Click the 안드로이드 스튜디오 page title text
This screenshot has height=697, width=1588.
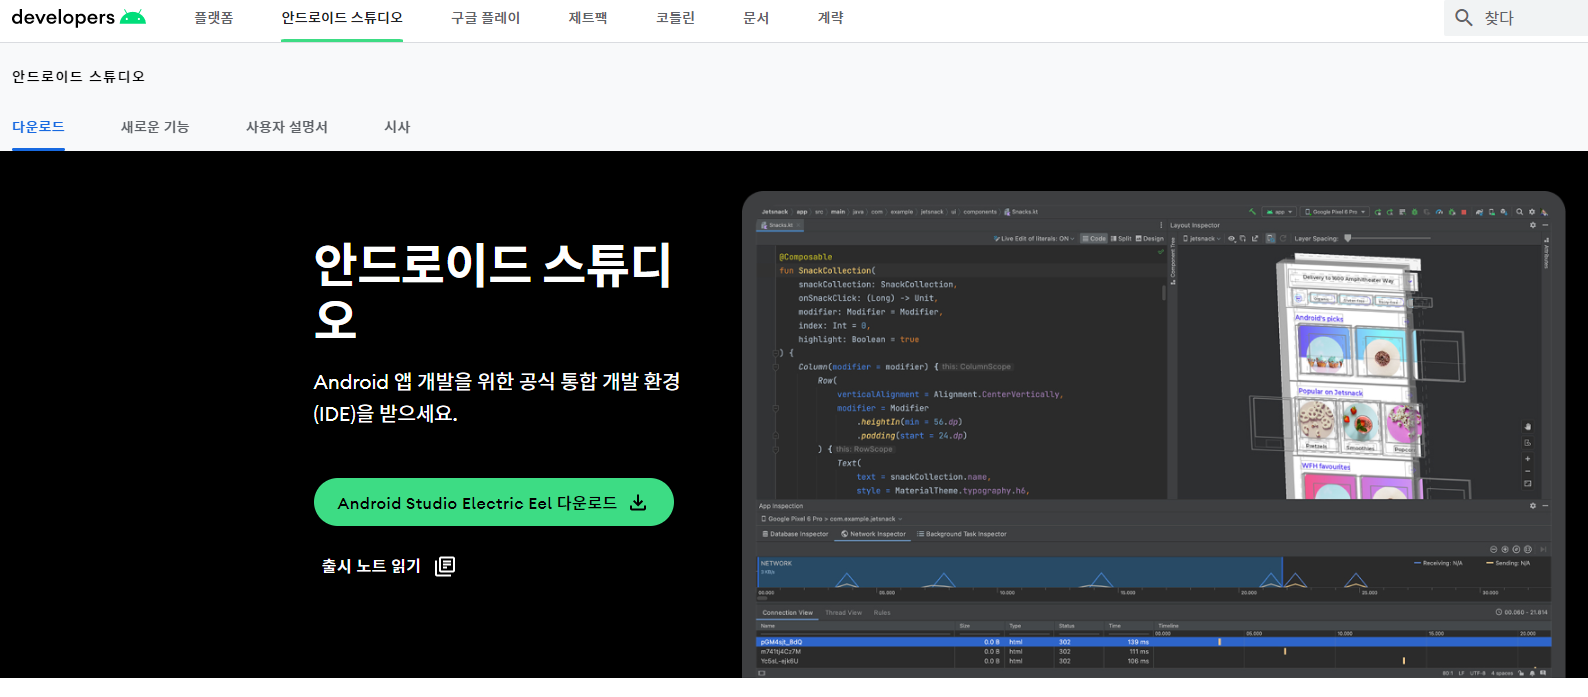click(x=78, y=76)
